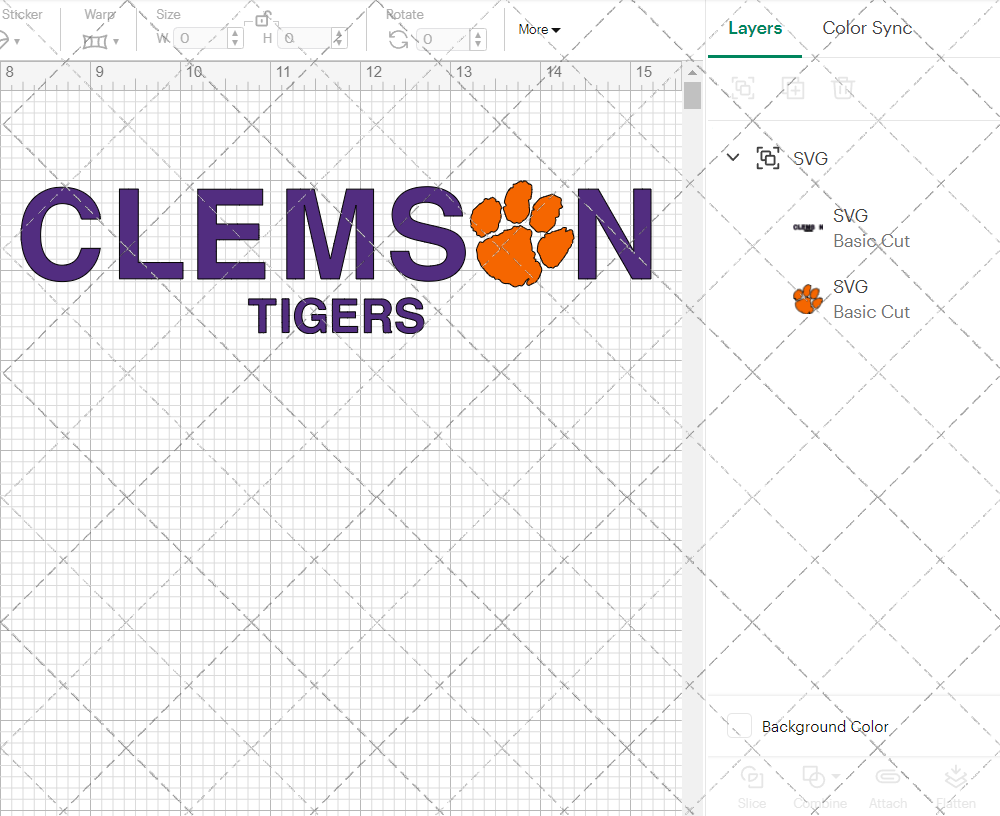Click the Warp tool icon
The image size is (1000, 816).
coord(96,38)
